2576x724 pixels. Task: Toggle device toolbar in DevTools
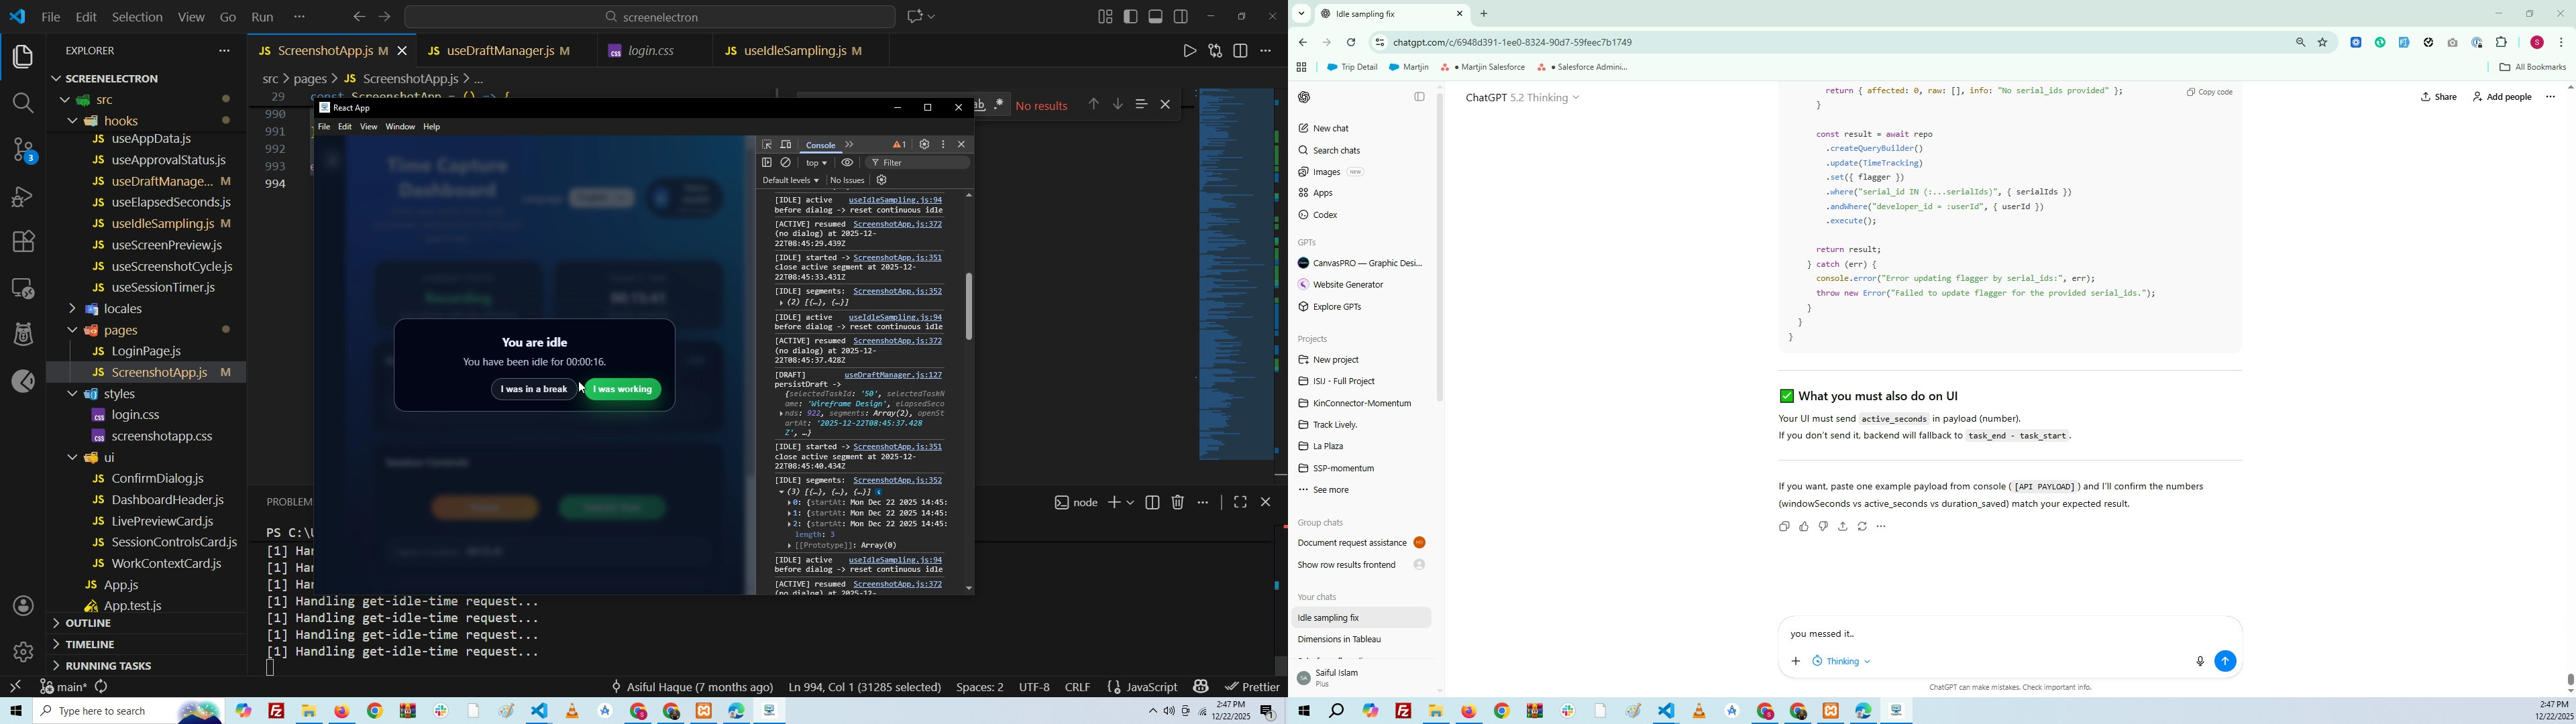pos(786,145)
